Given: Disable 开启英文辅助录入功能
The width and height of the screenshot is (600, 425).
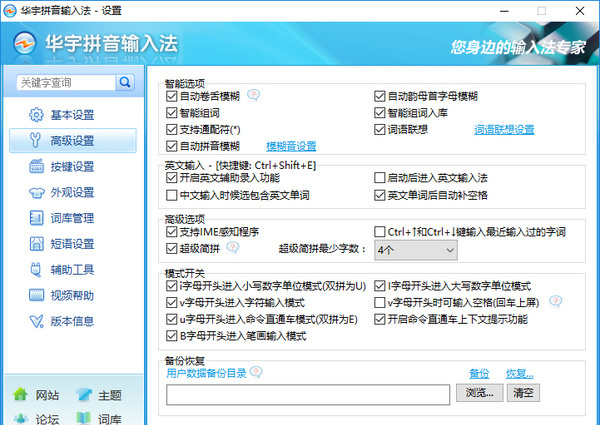Looking at the screenshot, I should (171, 177).
